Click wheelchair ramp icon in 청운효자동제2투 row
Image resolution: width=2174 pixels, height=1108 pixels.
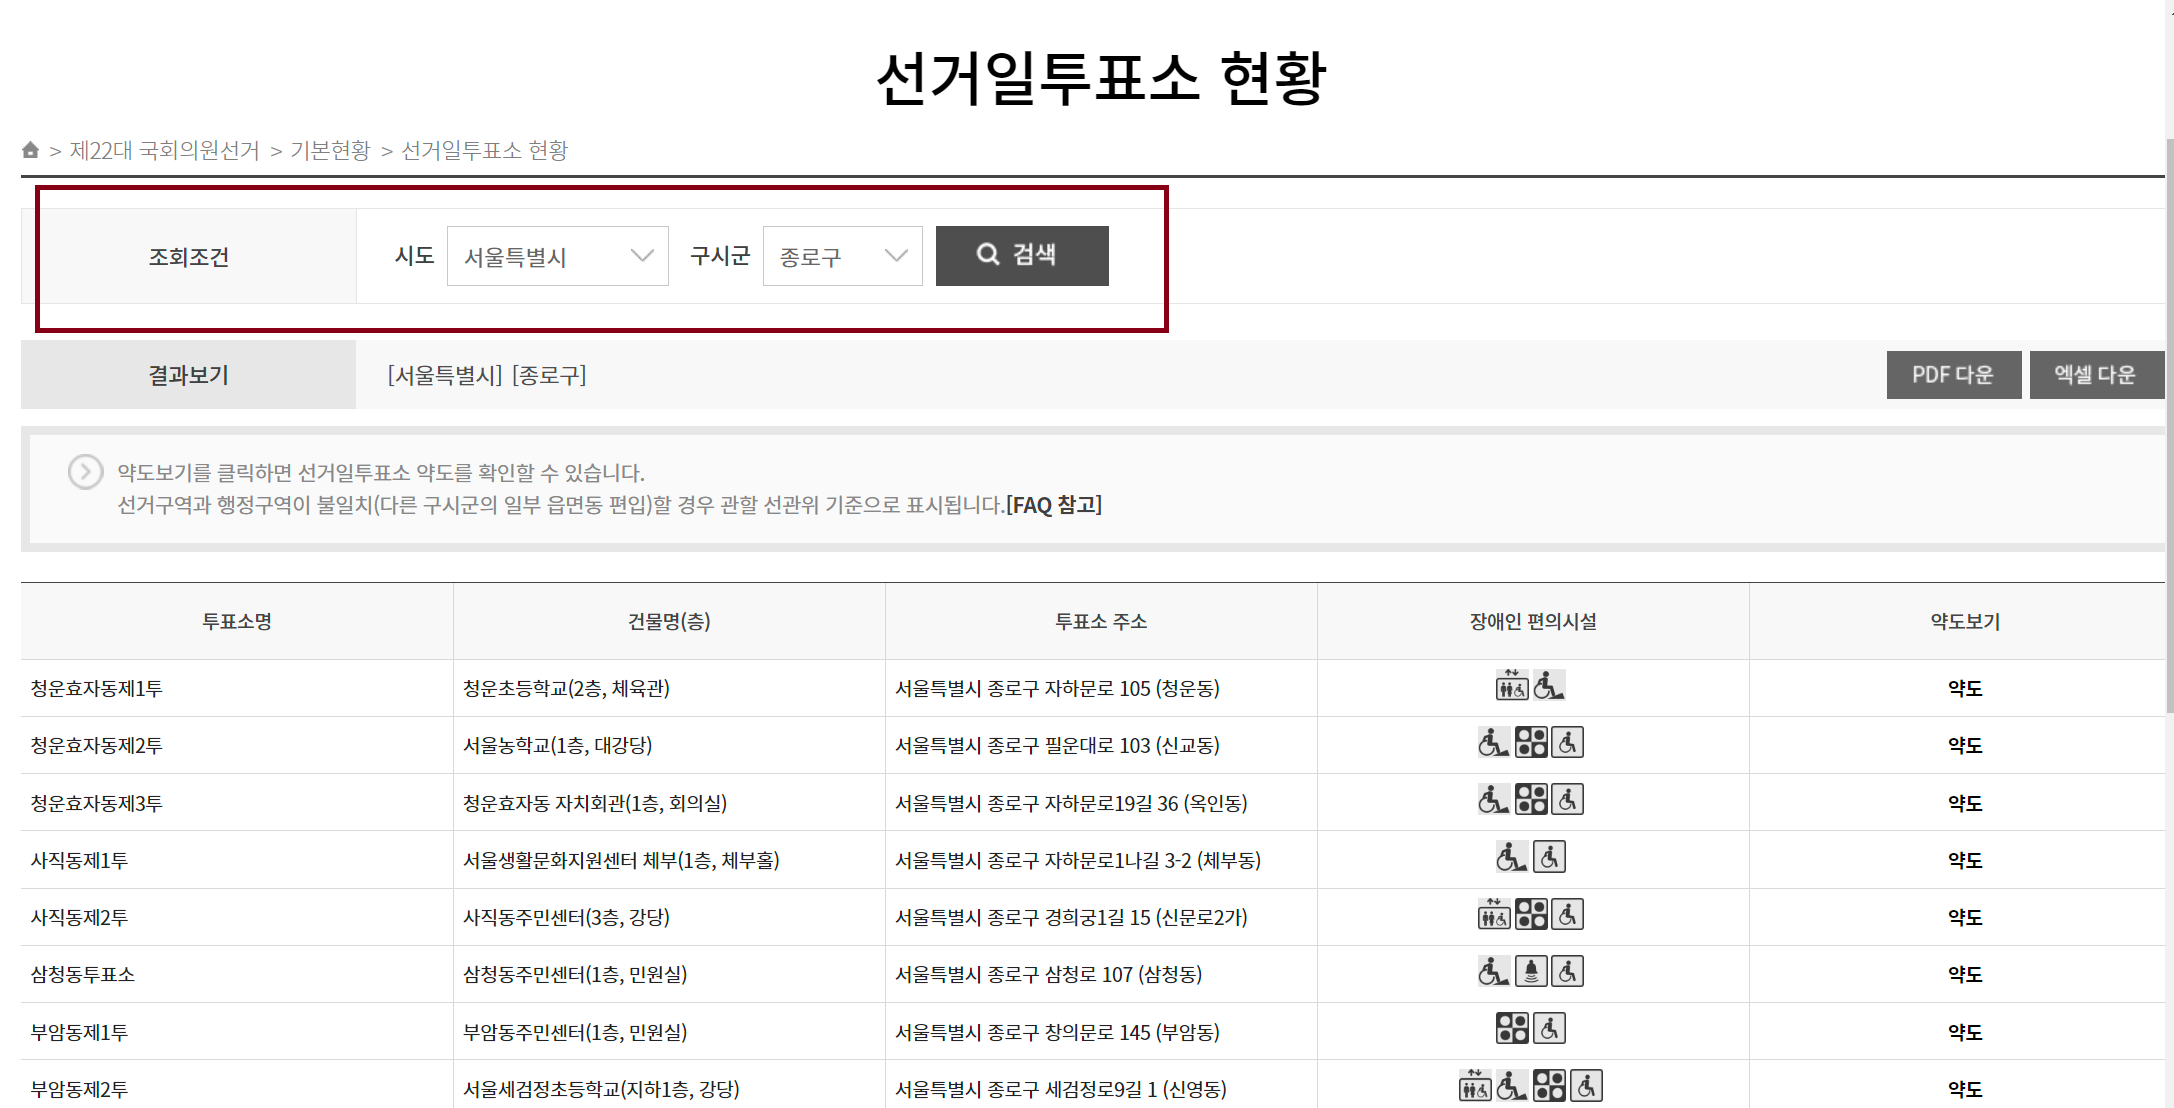tap(1493, 742)
